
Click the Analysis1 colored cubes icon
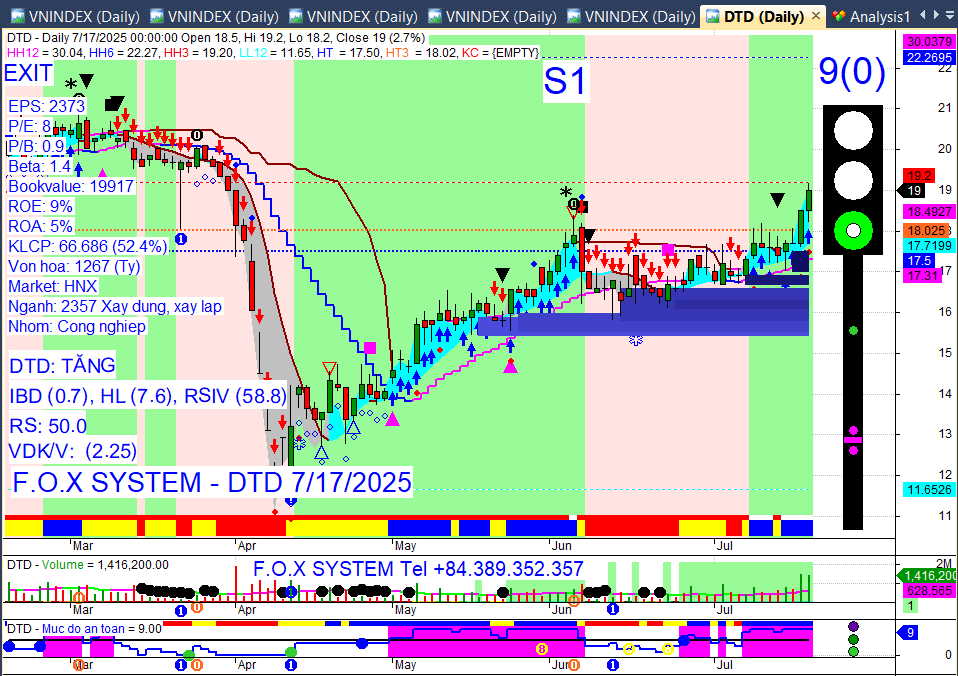[838, 17]
